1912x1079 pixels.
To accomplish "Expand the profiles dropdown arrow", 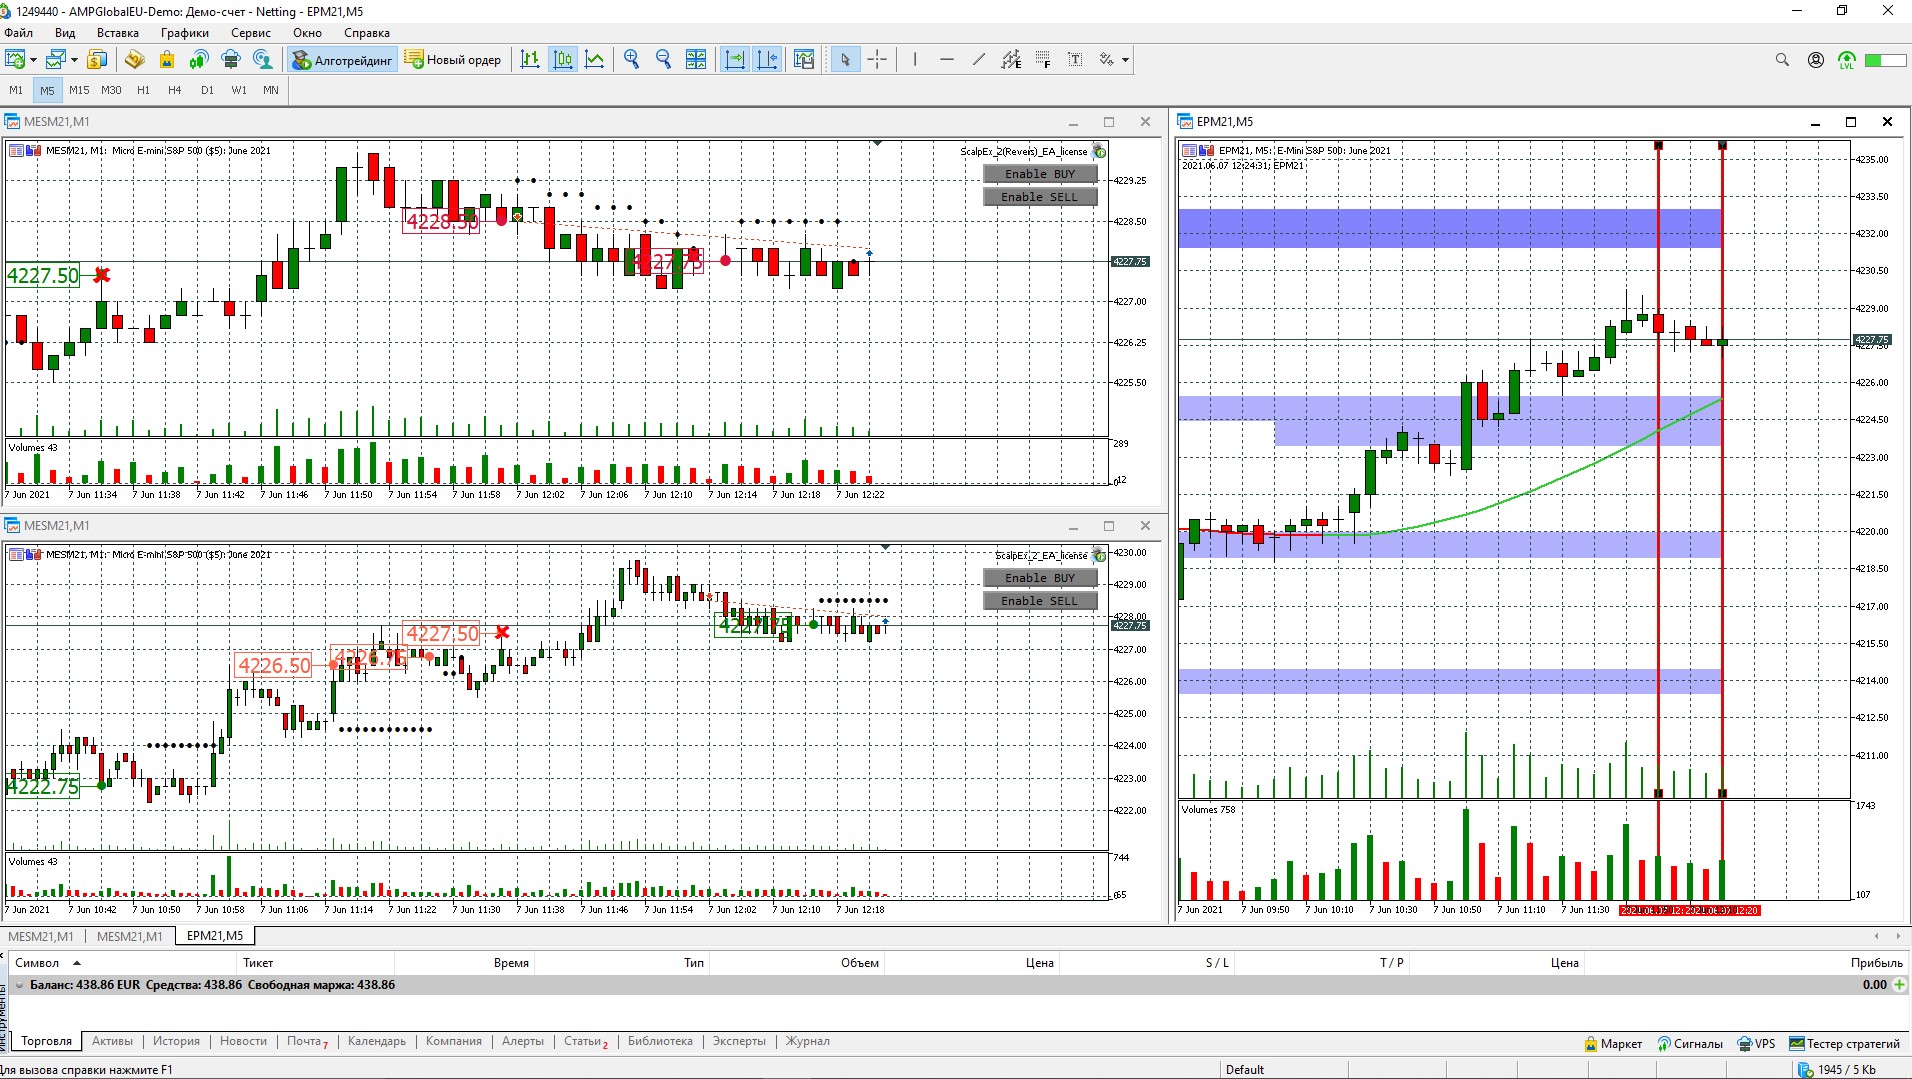I will coord(74,60).
